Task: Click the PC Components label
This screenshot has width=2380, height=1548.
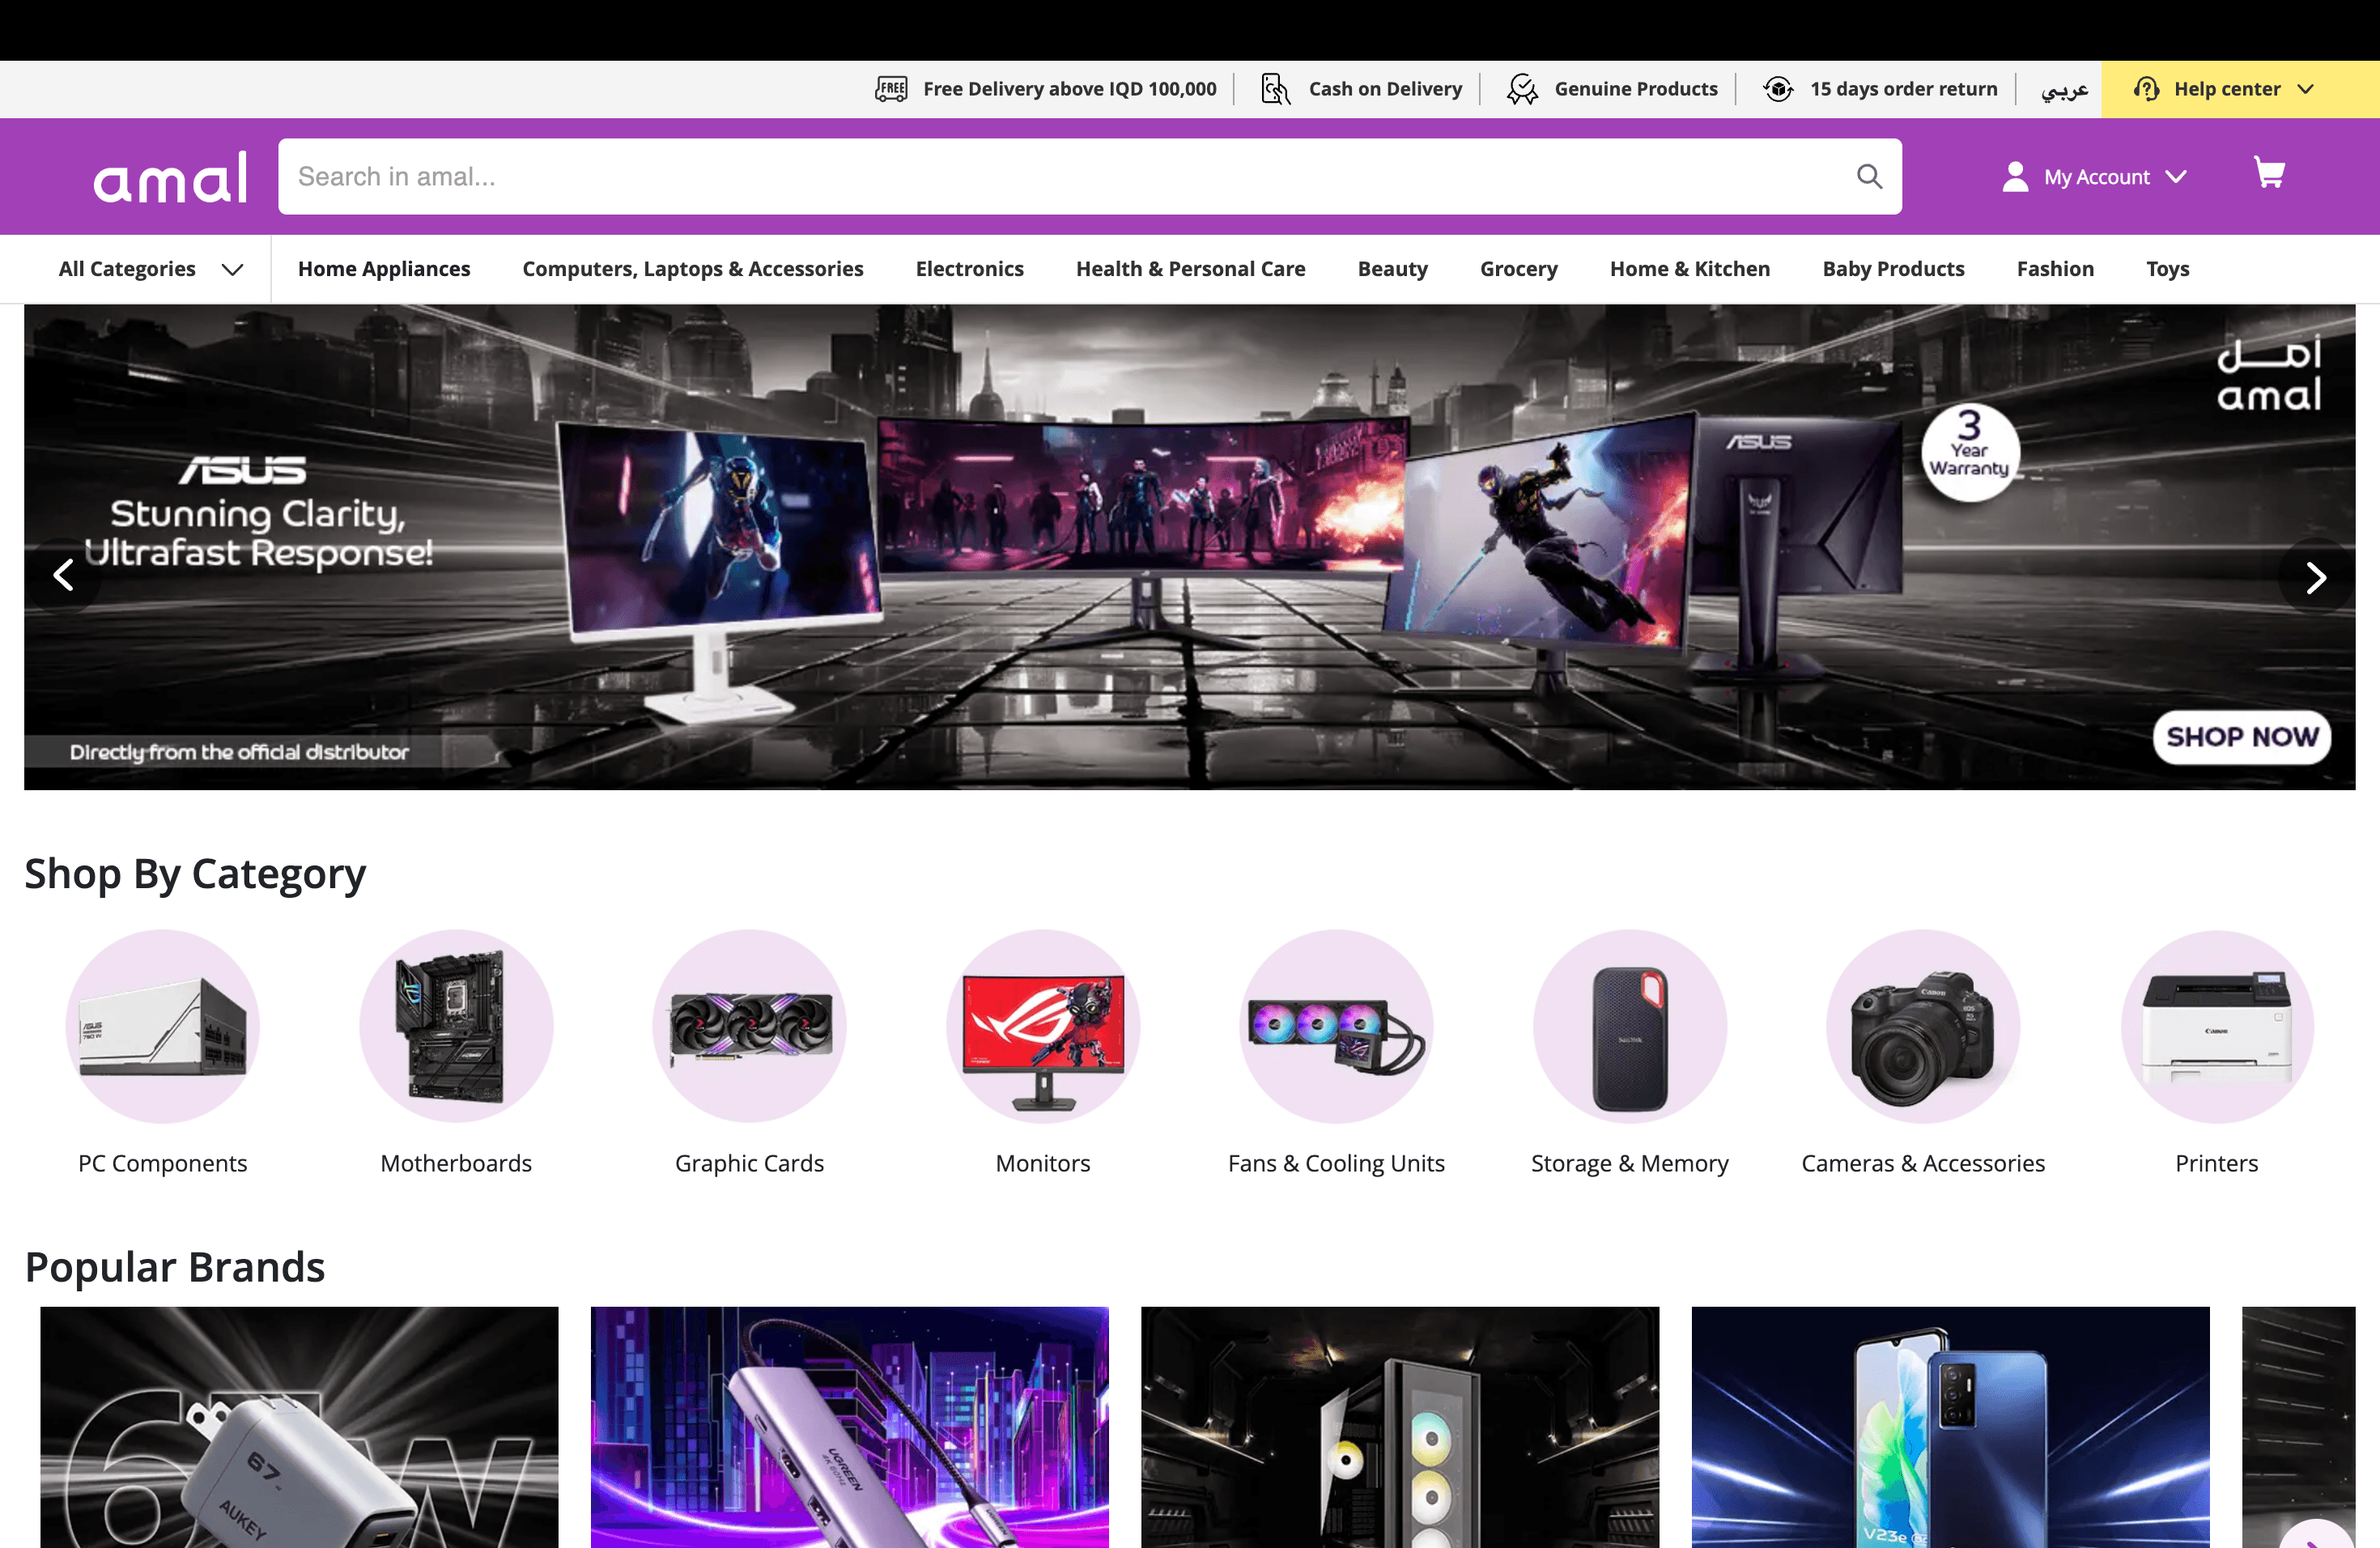Action: 162,1163
